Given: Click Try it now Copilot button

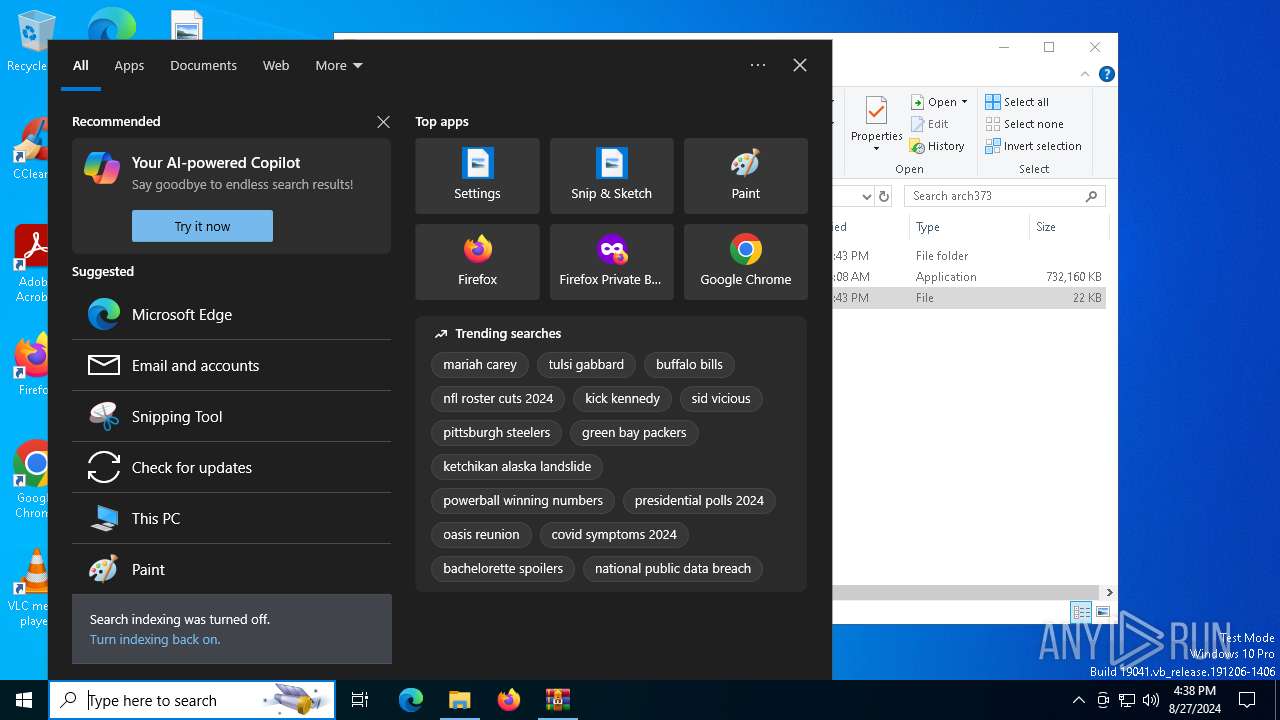Looking at the screenshot, I should 202,226.
